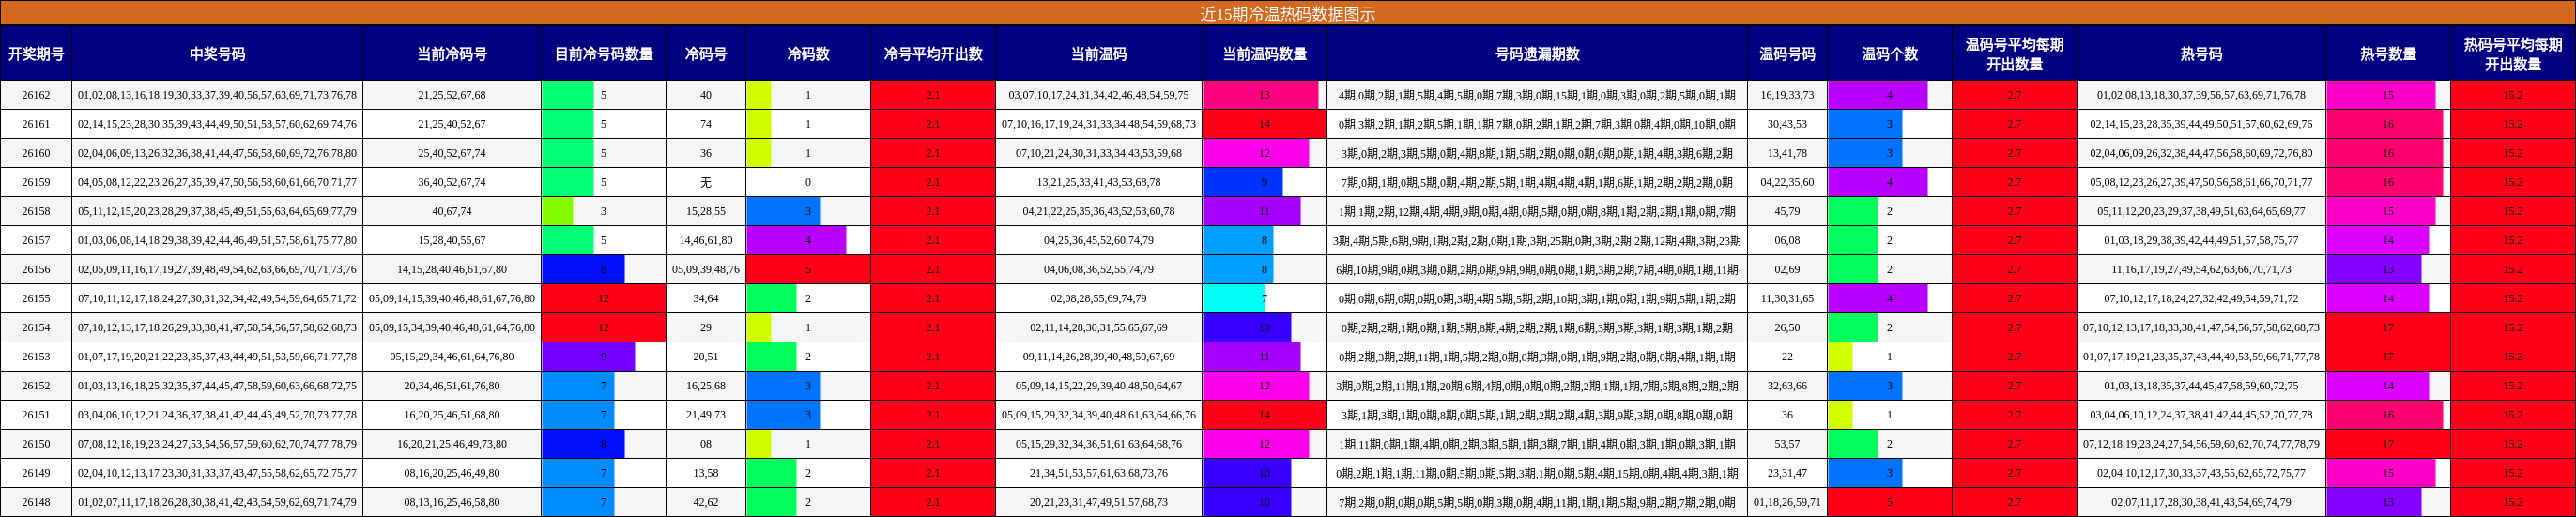Image resolution: width=2576 pixels, height=517 pixels.
Task: Click current warm codes 13,21,25,33,41,43,53,68,78
Action: coord(1099,182)
